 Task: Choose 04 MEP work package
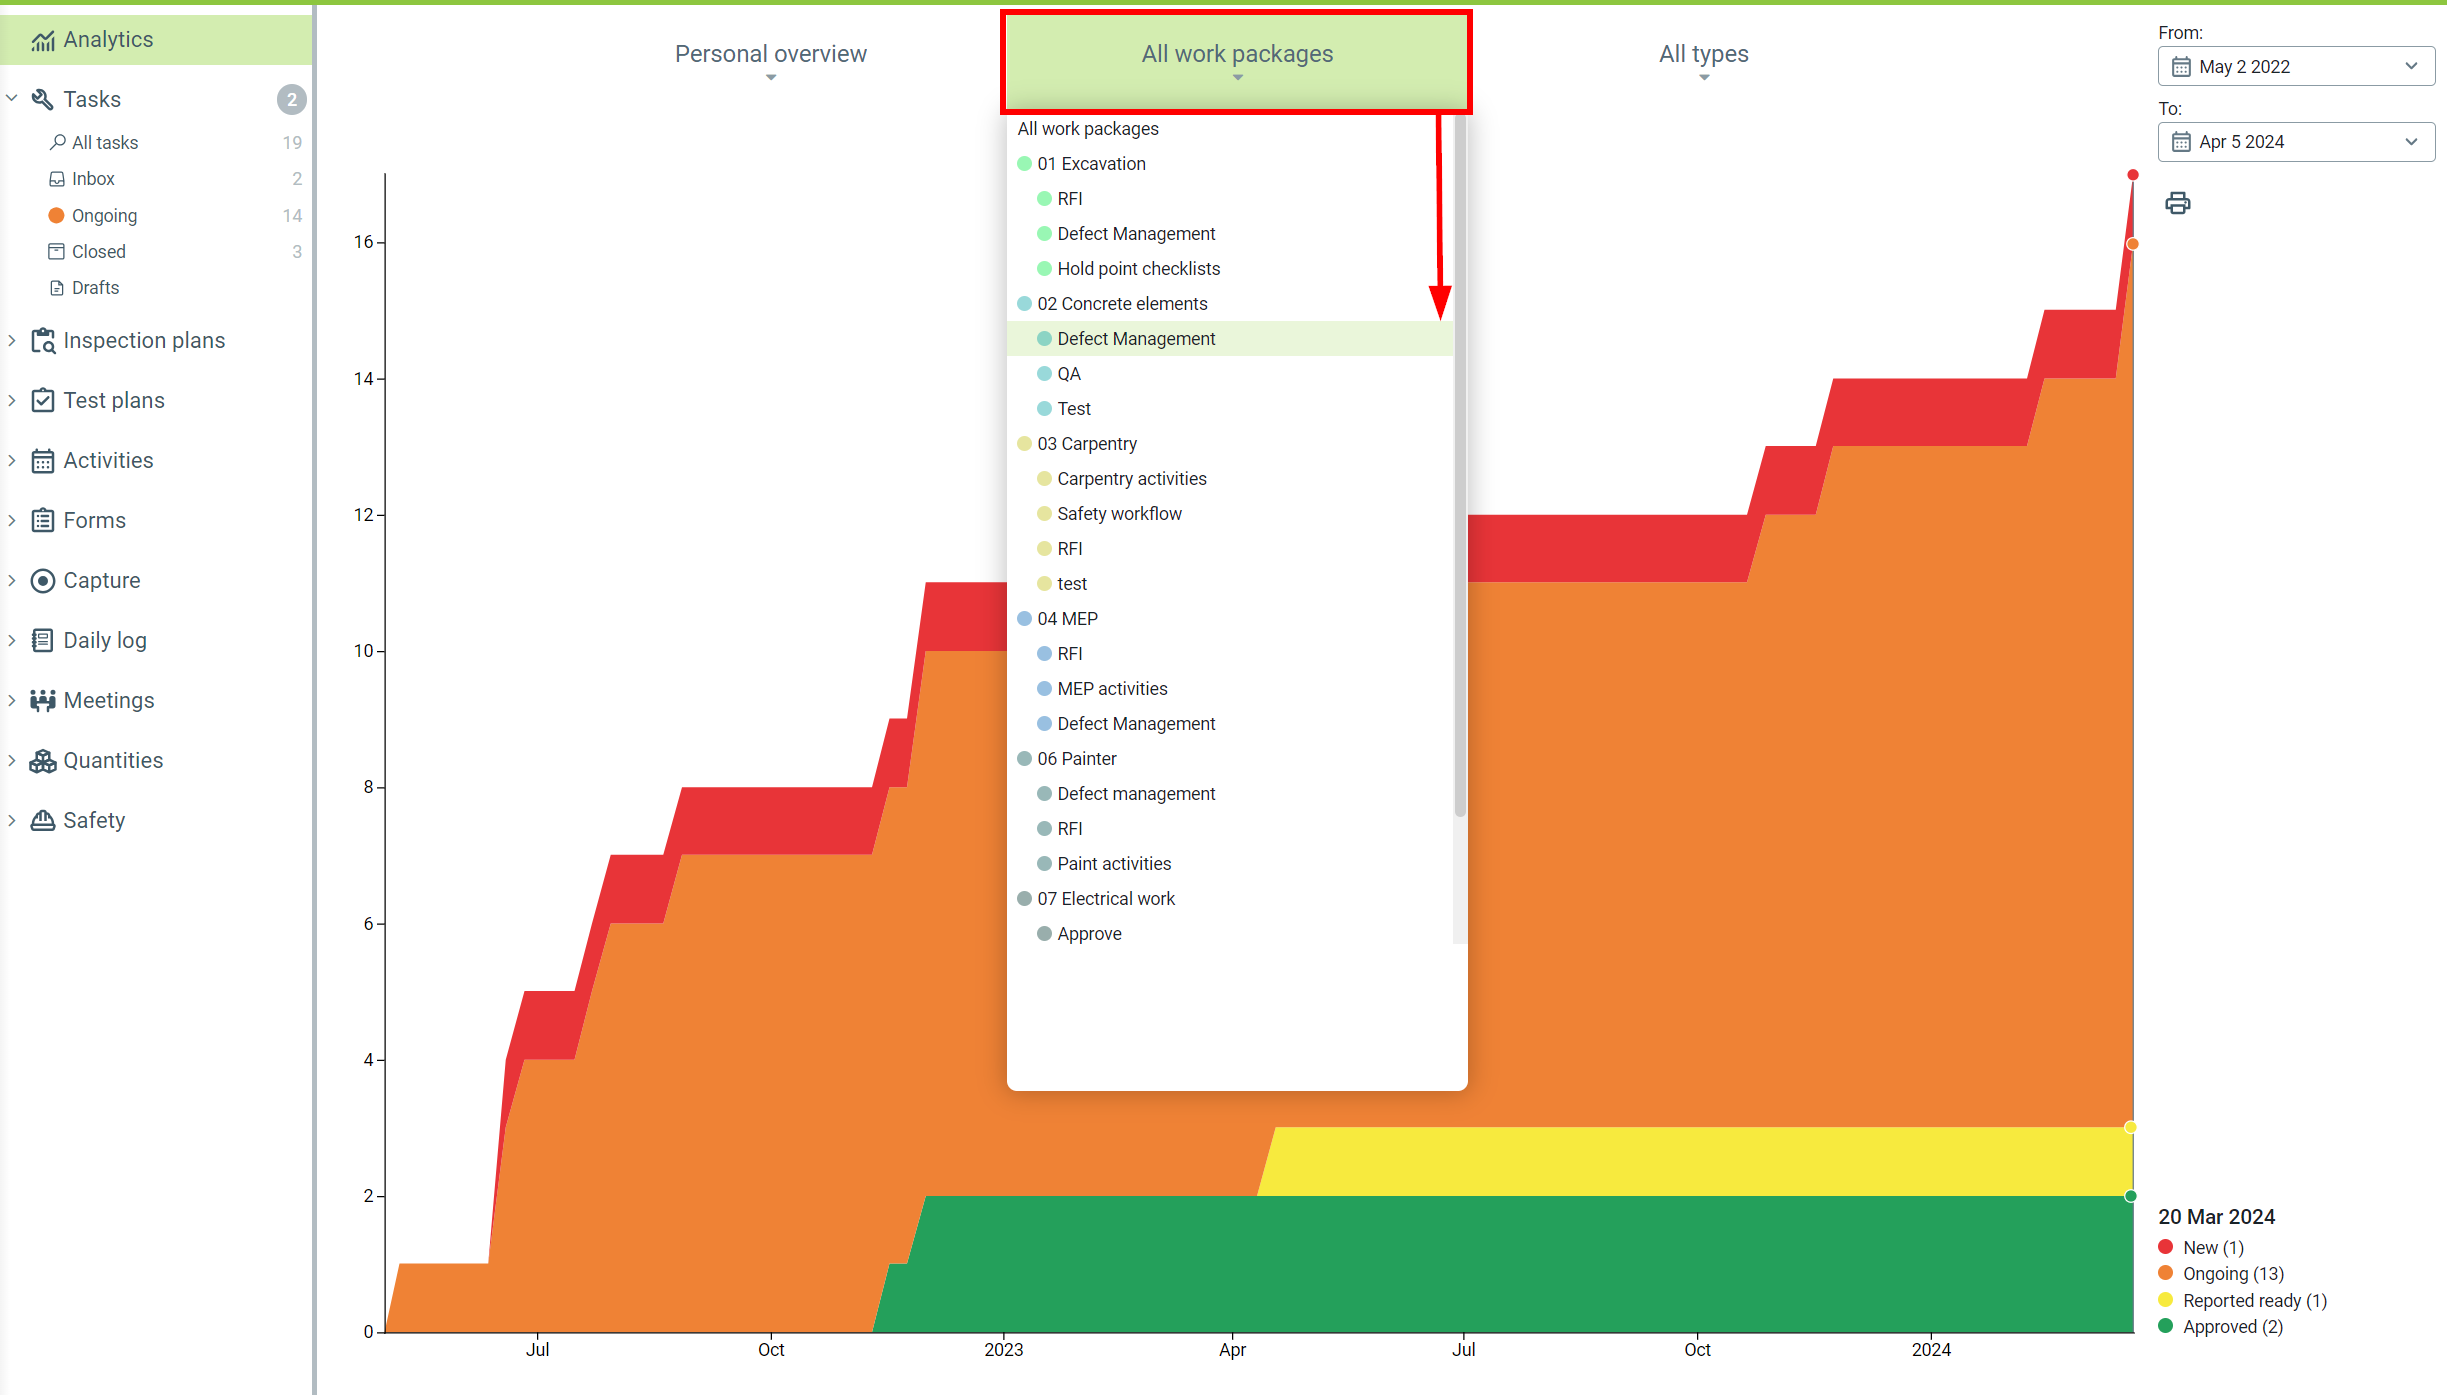pyautogui.click(x=1067, y=619)
